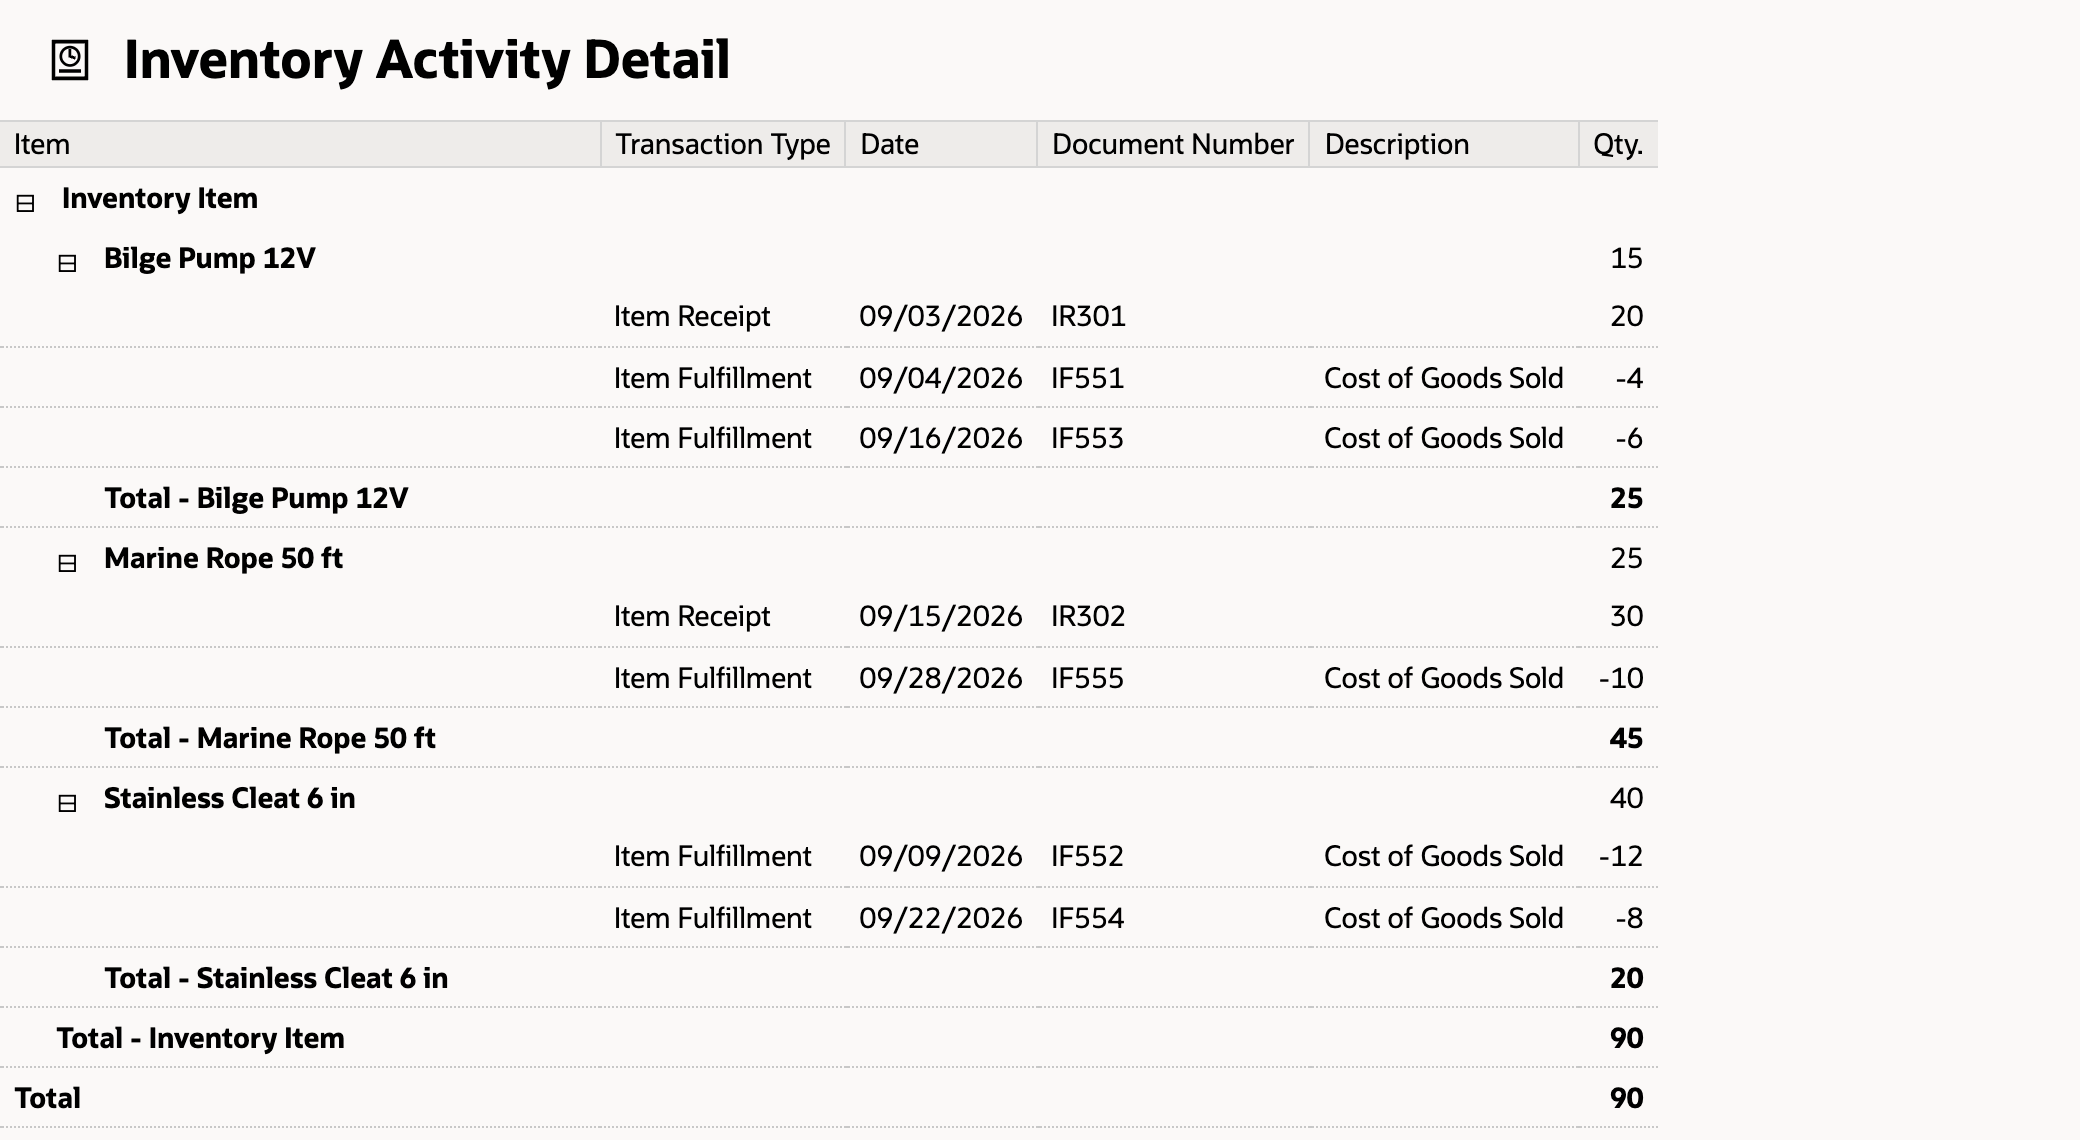This screenshot has height=1140, width=2080.
Task: Click Cost of Goods Sold on IF554 row
Action: (1444, 918)
